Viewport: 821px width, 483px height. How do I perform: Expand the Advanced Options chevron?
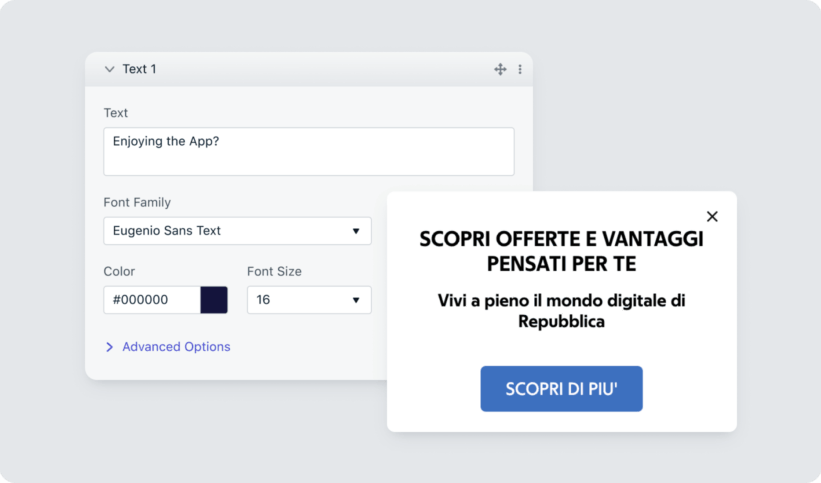click(x=109, y=347)
